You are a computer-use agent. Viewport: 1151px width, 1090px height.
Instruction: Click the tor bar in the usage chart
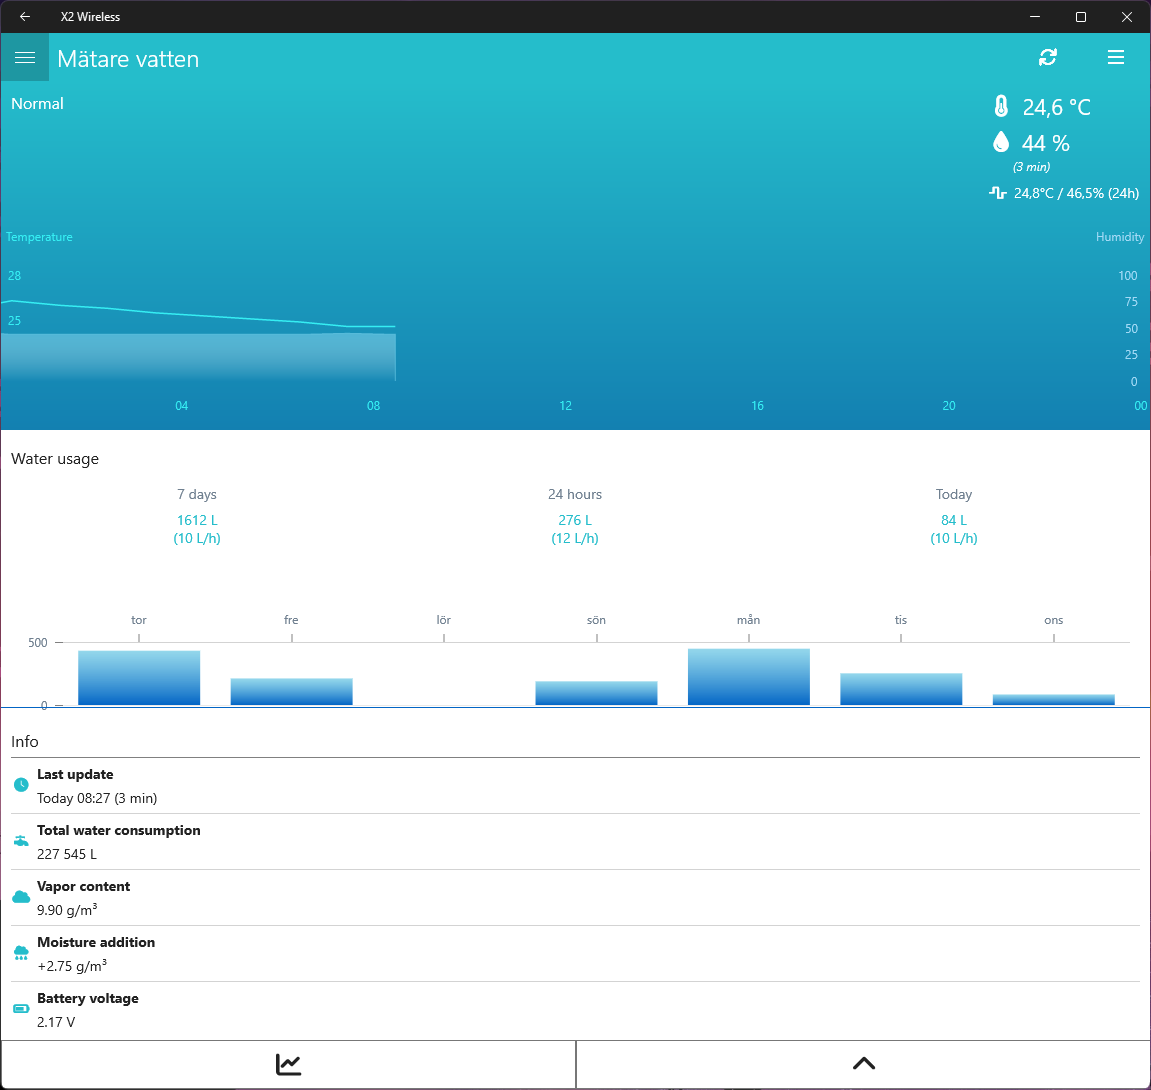tap(139, 677)
